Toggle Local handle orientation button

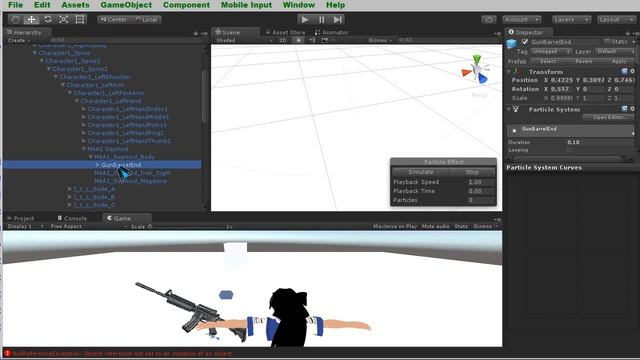(146, 19)
